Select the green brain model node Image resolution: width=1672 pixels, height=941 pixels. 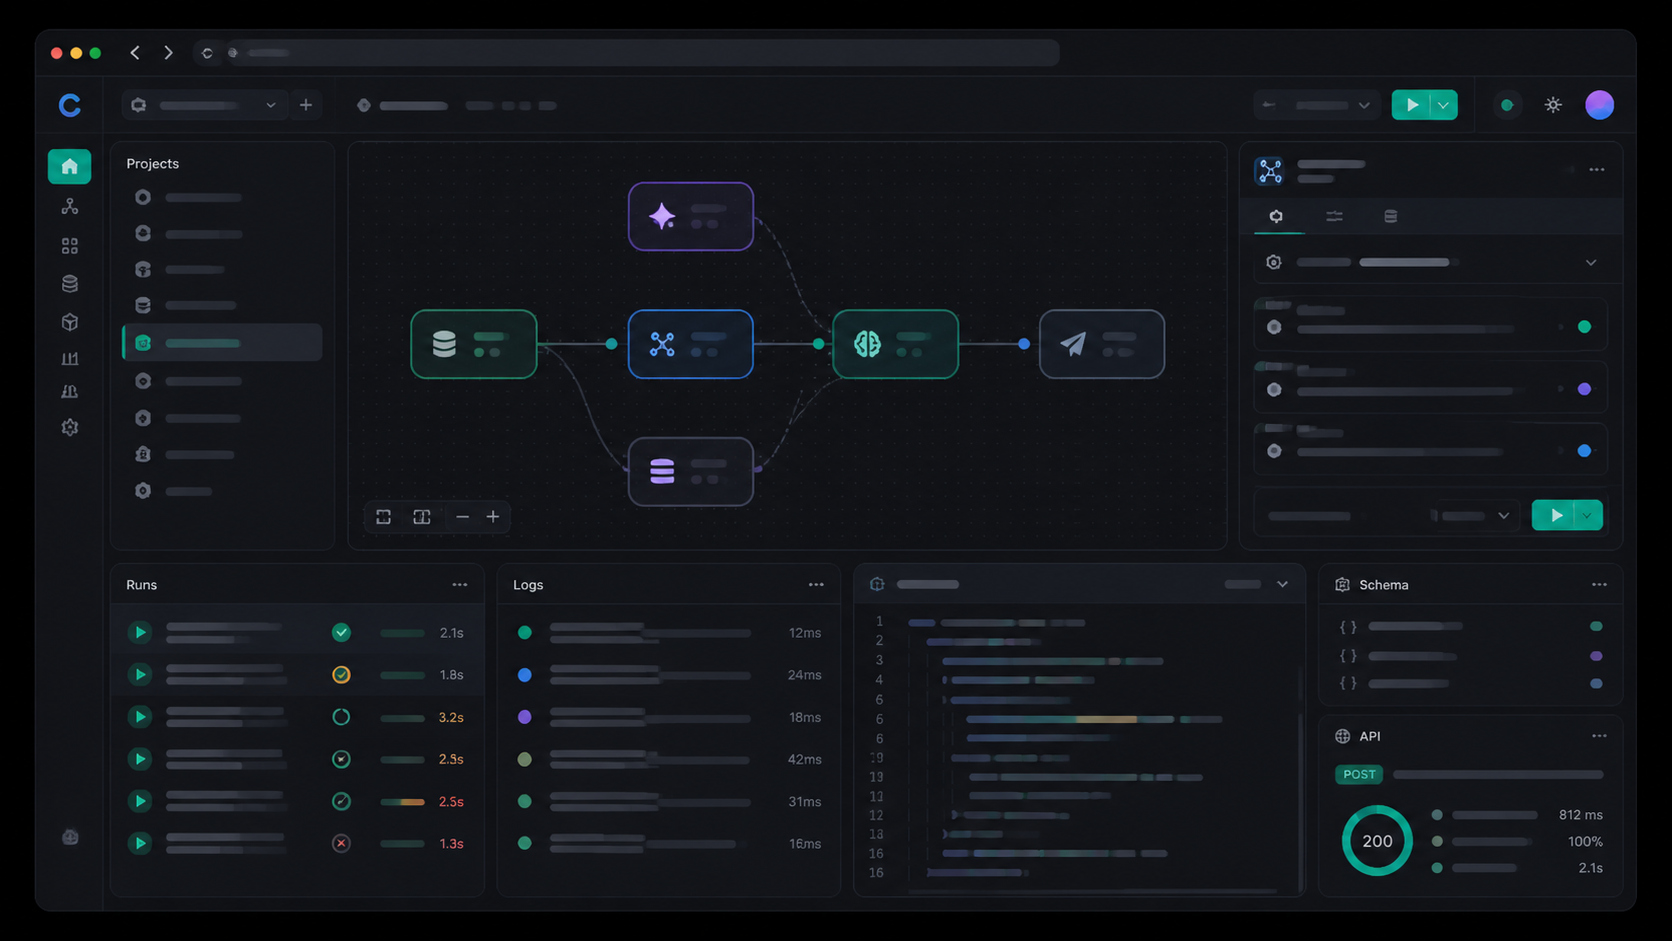coord(895,344)
